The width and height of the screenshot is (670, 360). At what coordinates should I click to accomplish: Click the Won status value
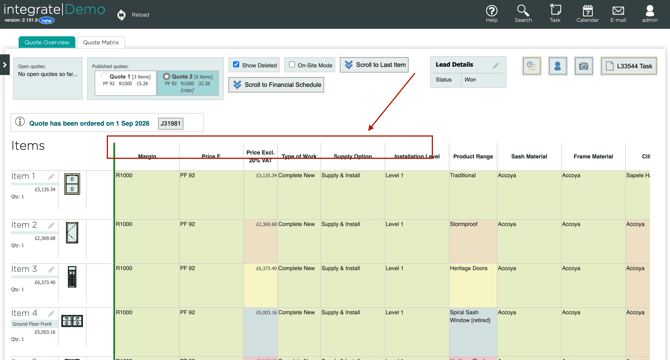(470, 80)
